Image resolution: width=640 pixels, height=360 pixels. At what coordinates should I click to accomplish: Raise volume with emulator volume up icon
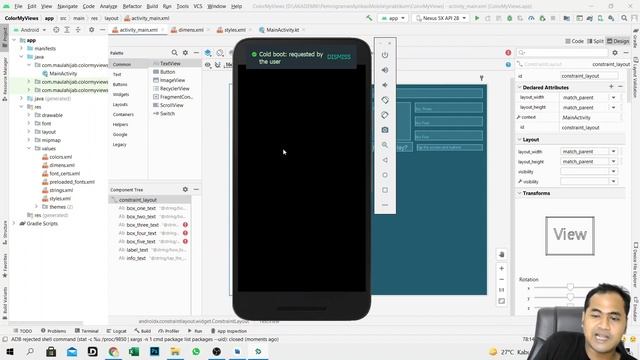click(x=385, y=70)
